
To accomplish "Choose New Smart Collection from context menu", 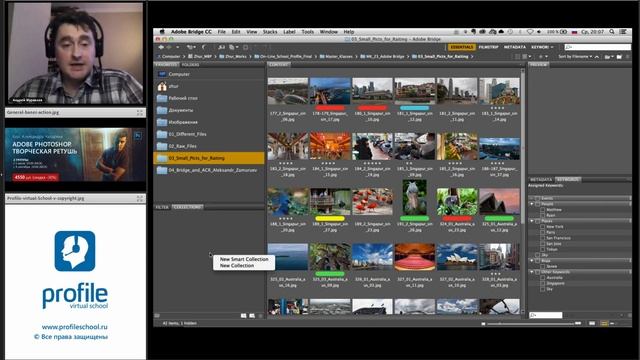I will pos(244,259).
